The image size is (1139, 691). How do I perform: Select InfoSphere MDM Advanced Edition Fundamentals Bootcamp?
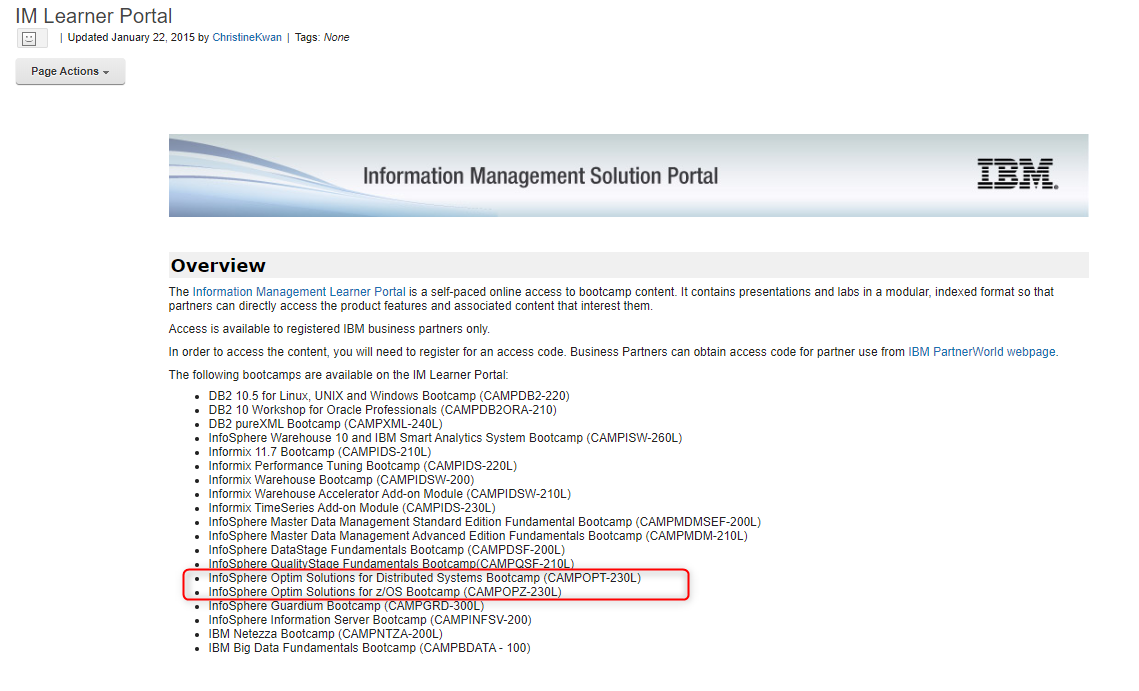pyautogui.click(x=478, y=536)
